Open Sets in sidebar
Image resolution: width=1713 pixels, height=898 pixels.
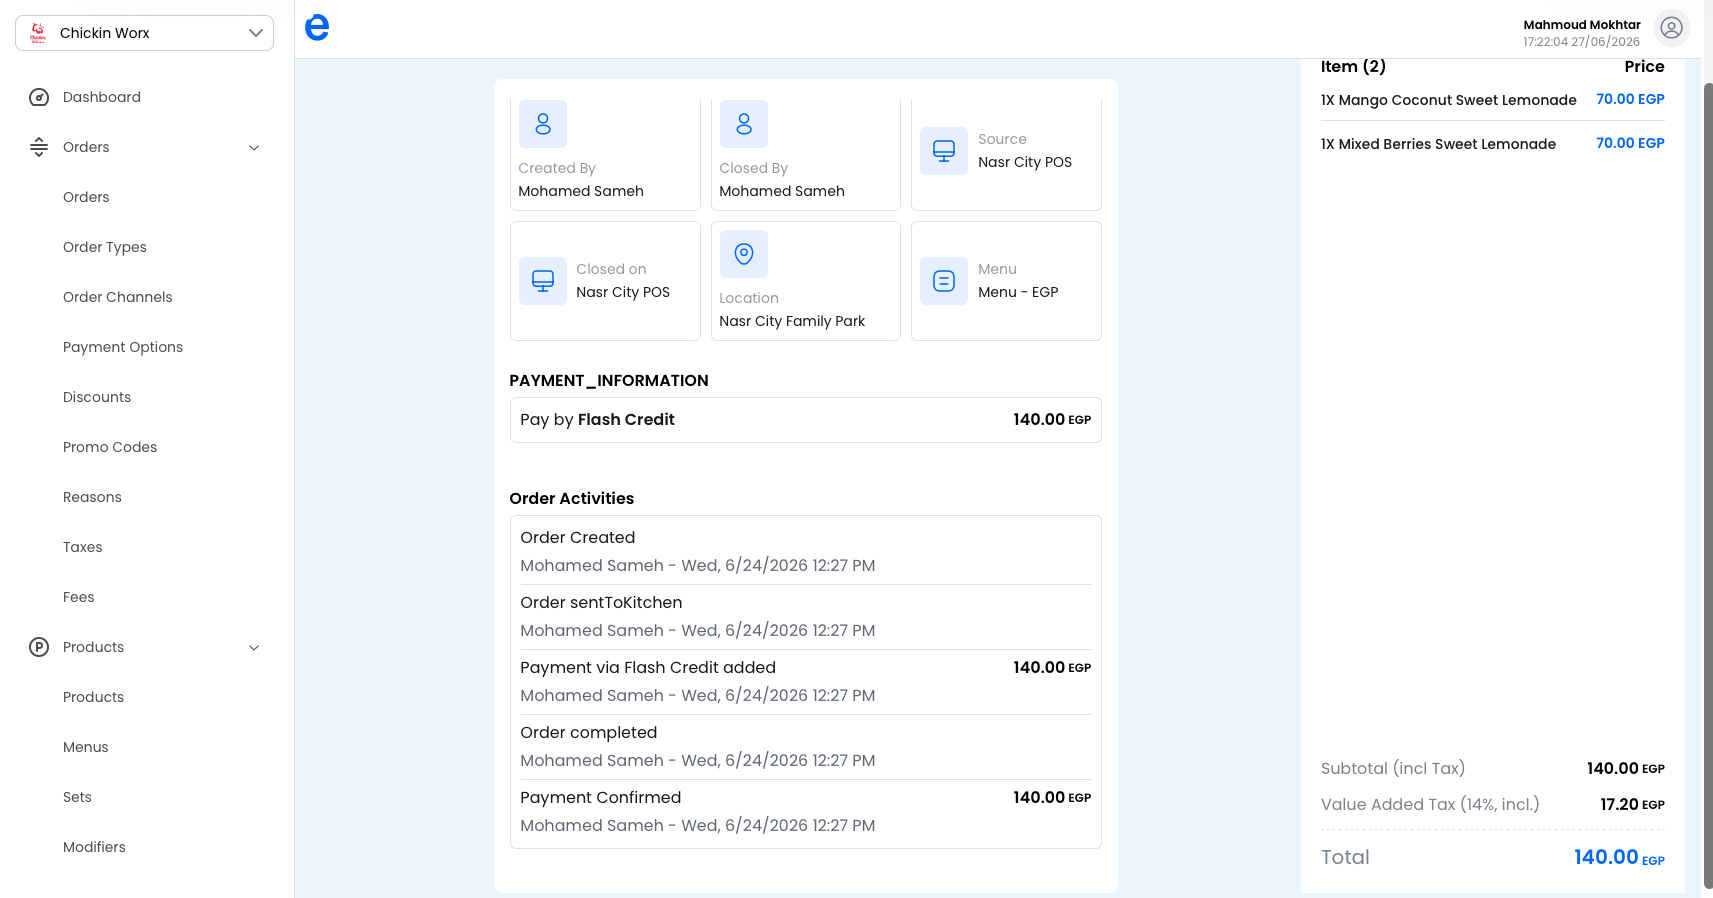click(x=77, y=797)
